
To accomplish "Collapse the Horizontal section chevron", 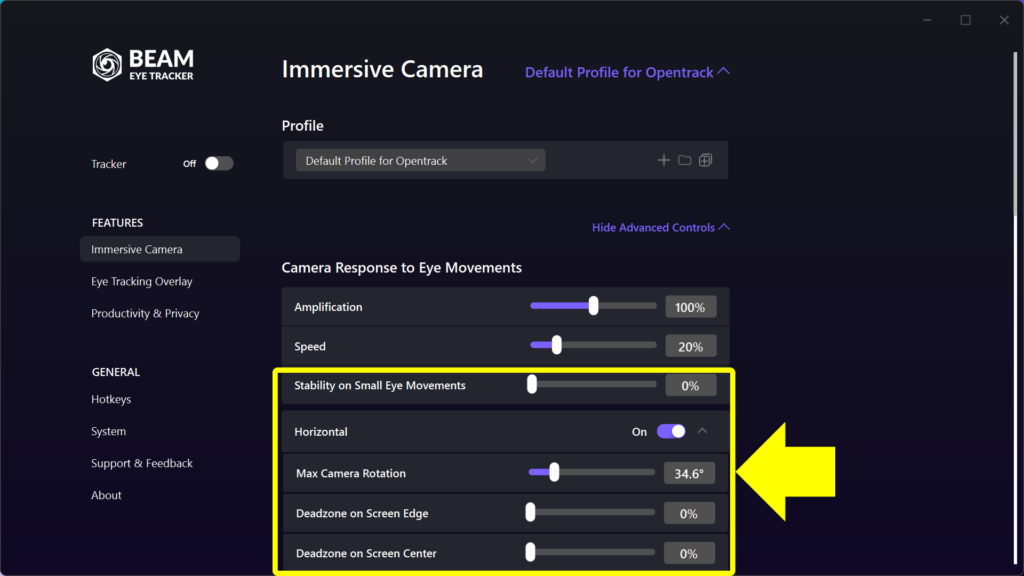I will [x=703, y=431].
